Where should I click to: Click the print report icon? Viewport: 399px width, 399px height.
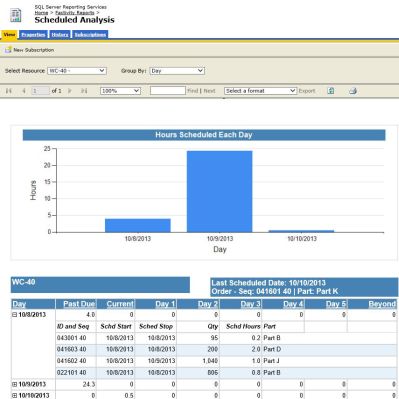(x=353, y=91)
